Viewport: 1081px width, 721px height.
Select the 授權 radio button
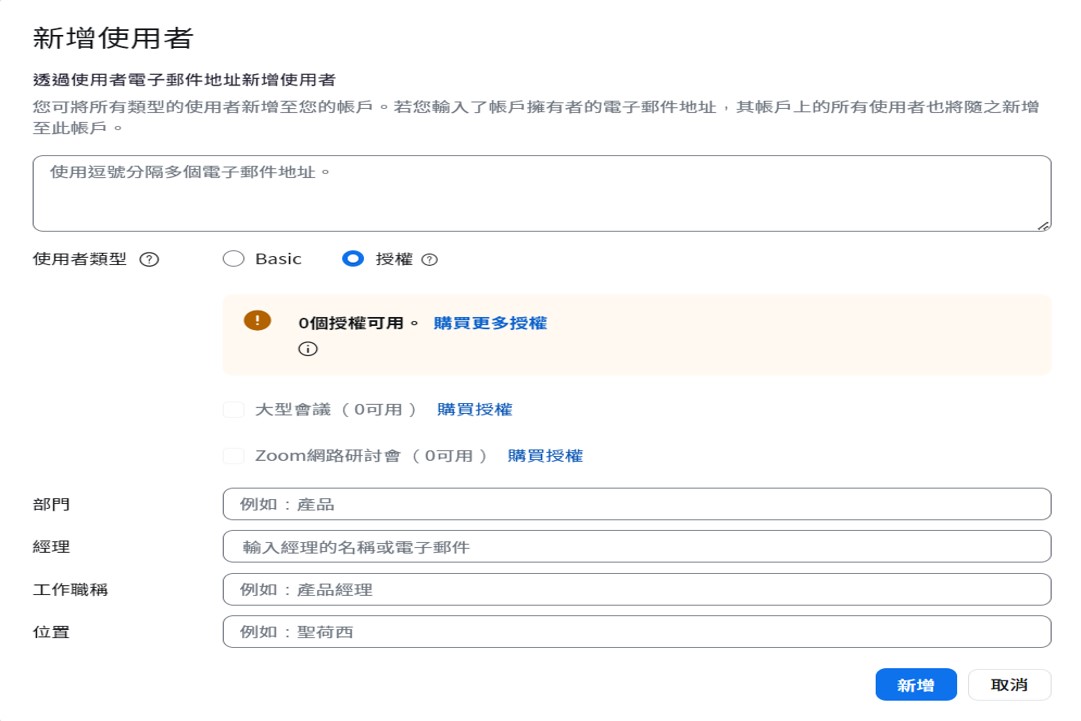[352, 259]
